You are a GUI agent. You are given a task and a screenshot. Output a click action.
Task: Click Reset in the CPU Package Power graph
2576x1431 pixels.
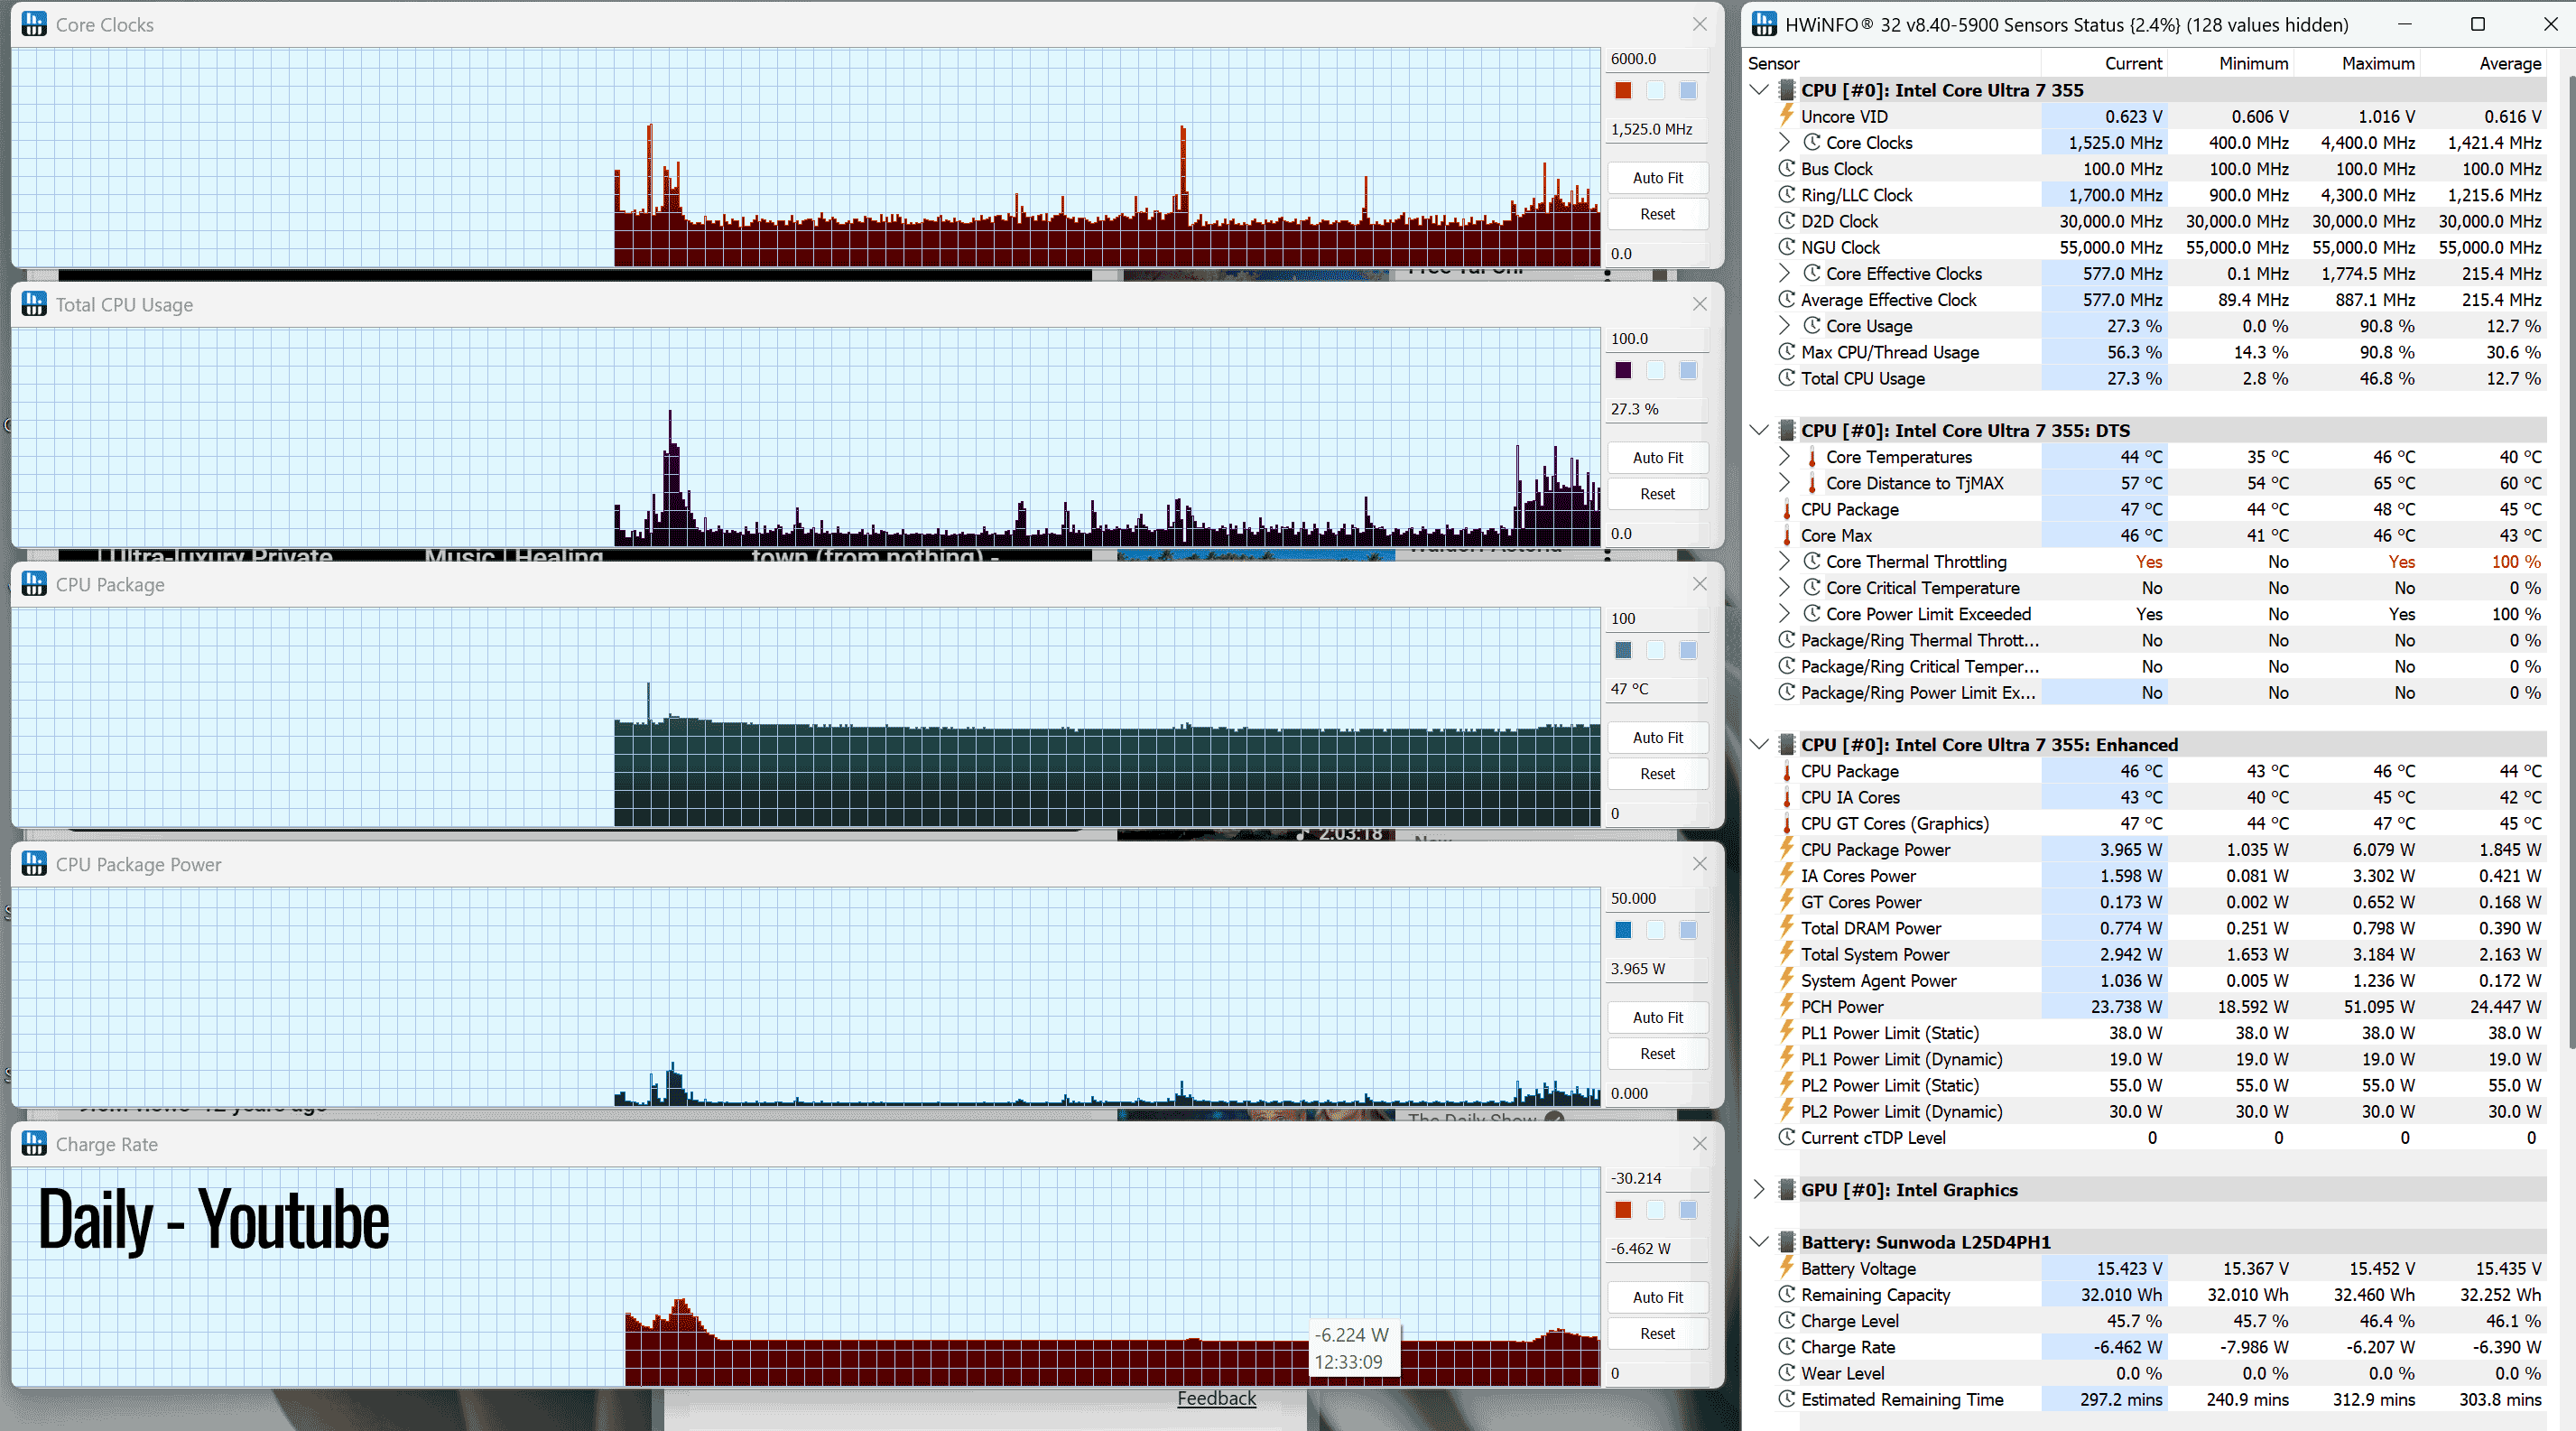coord(1657,1054)
